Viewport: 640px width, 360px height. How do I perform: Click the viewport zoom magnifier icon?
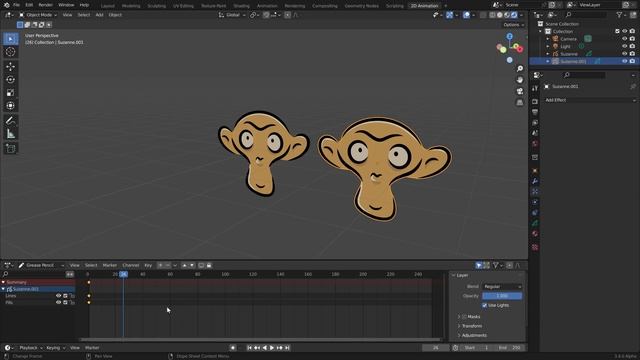pyautogui.click(x=520, y=69)
